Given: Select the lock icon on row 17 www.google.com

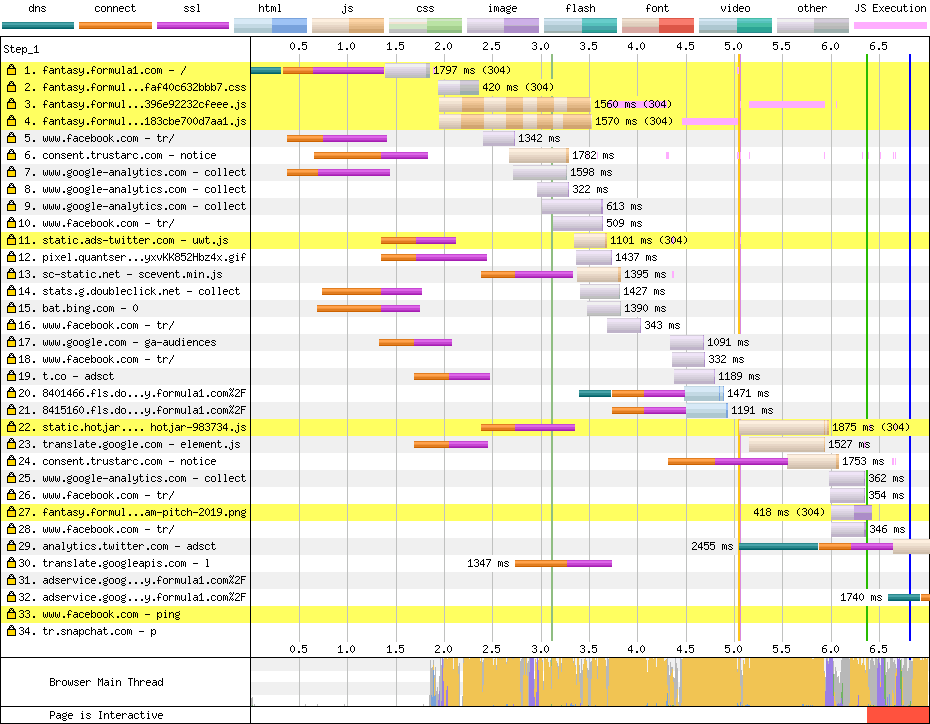Looking at the screenshot, I should [11, 342].
